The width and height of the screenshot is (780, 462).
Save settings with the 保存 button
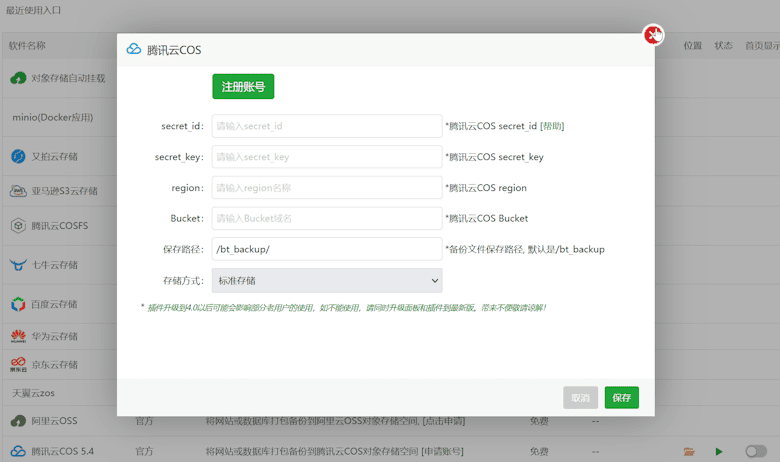point(622,398)
